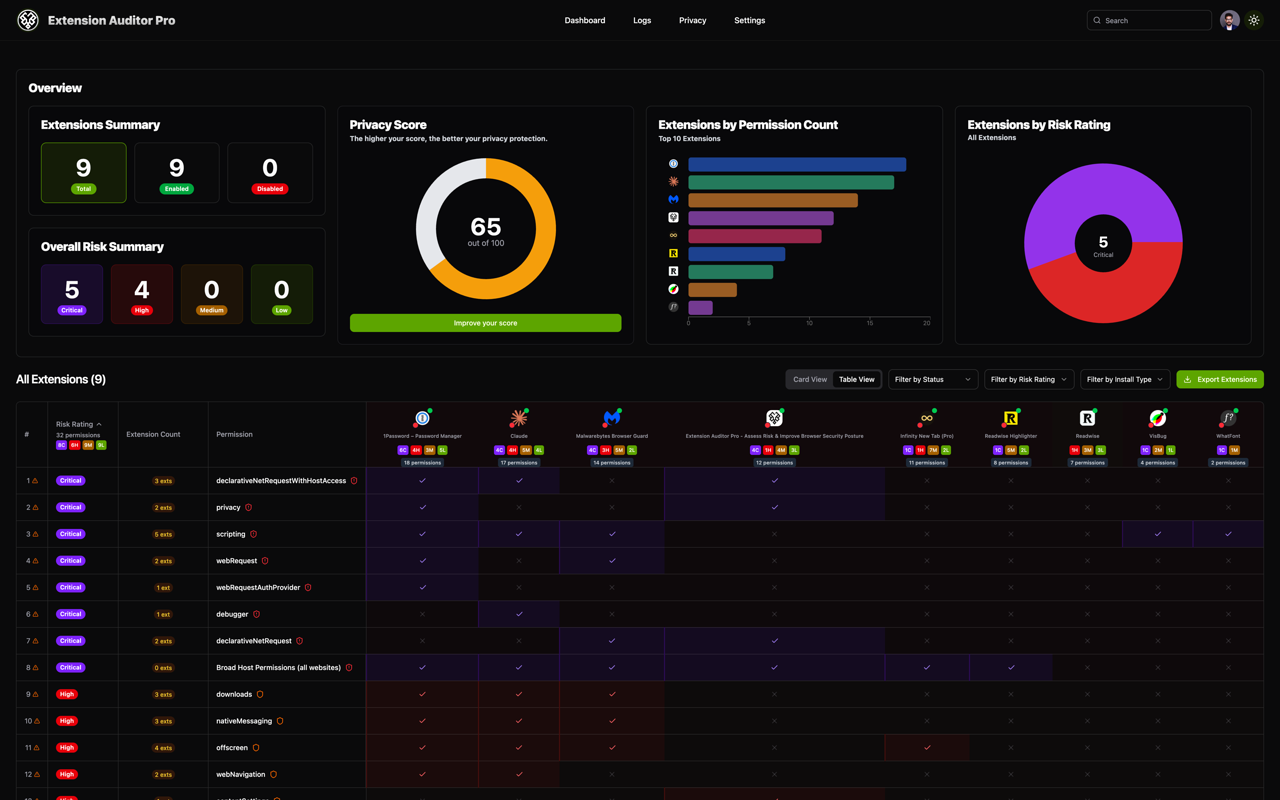The width and height of the screenshot is (1280, 800).
Task: Click the Extension Auditor Pro logo icon
Action: [x=28, y=20]
